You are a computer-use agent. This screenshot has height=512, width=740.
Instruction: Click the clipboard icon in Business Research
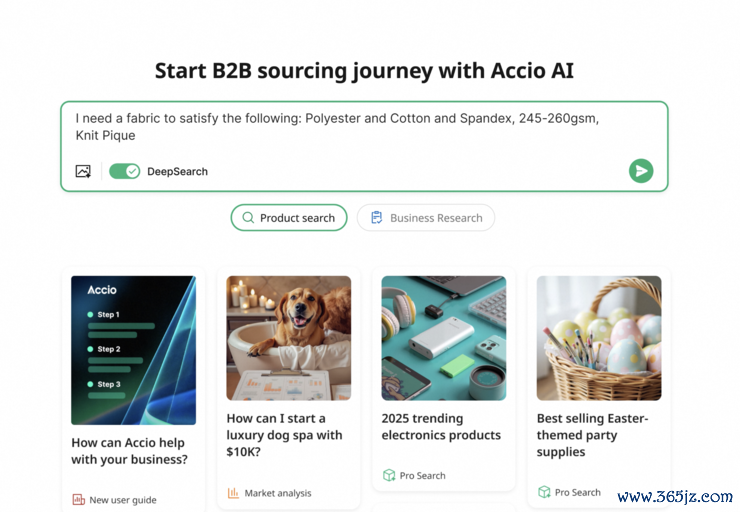(x=377, y=218)
